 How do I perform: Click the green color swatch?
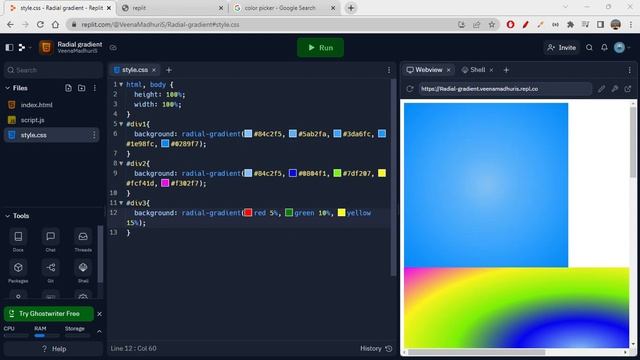pyautogui.click(x=289, y=212)
